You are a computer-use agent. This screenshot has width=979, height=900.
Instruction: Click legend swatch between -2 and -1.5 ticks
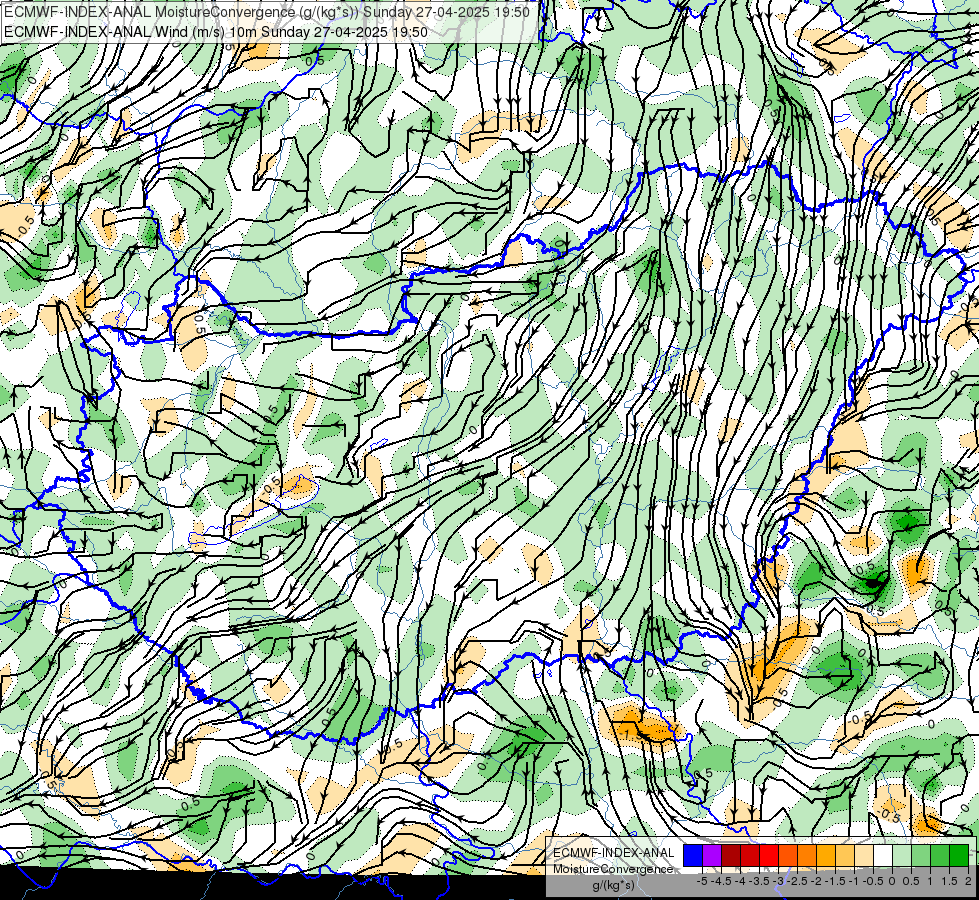(x=826, y=855)
